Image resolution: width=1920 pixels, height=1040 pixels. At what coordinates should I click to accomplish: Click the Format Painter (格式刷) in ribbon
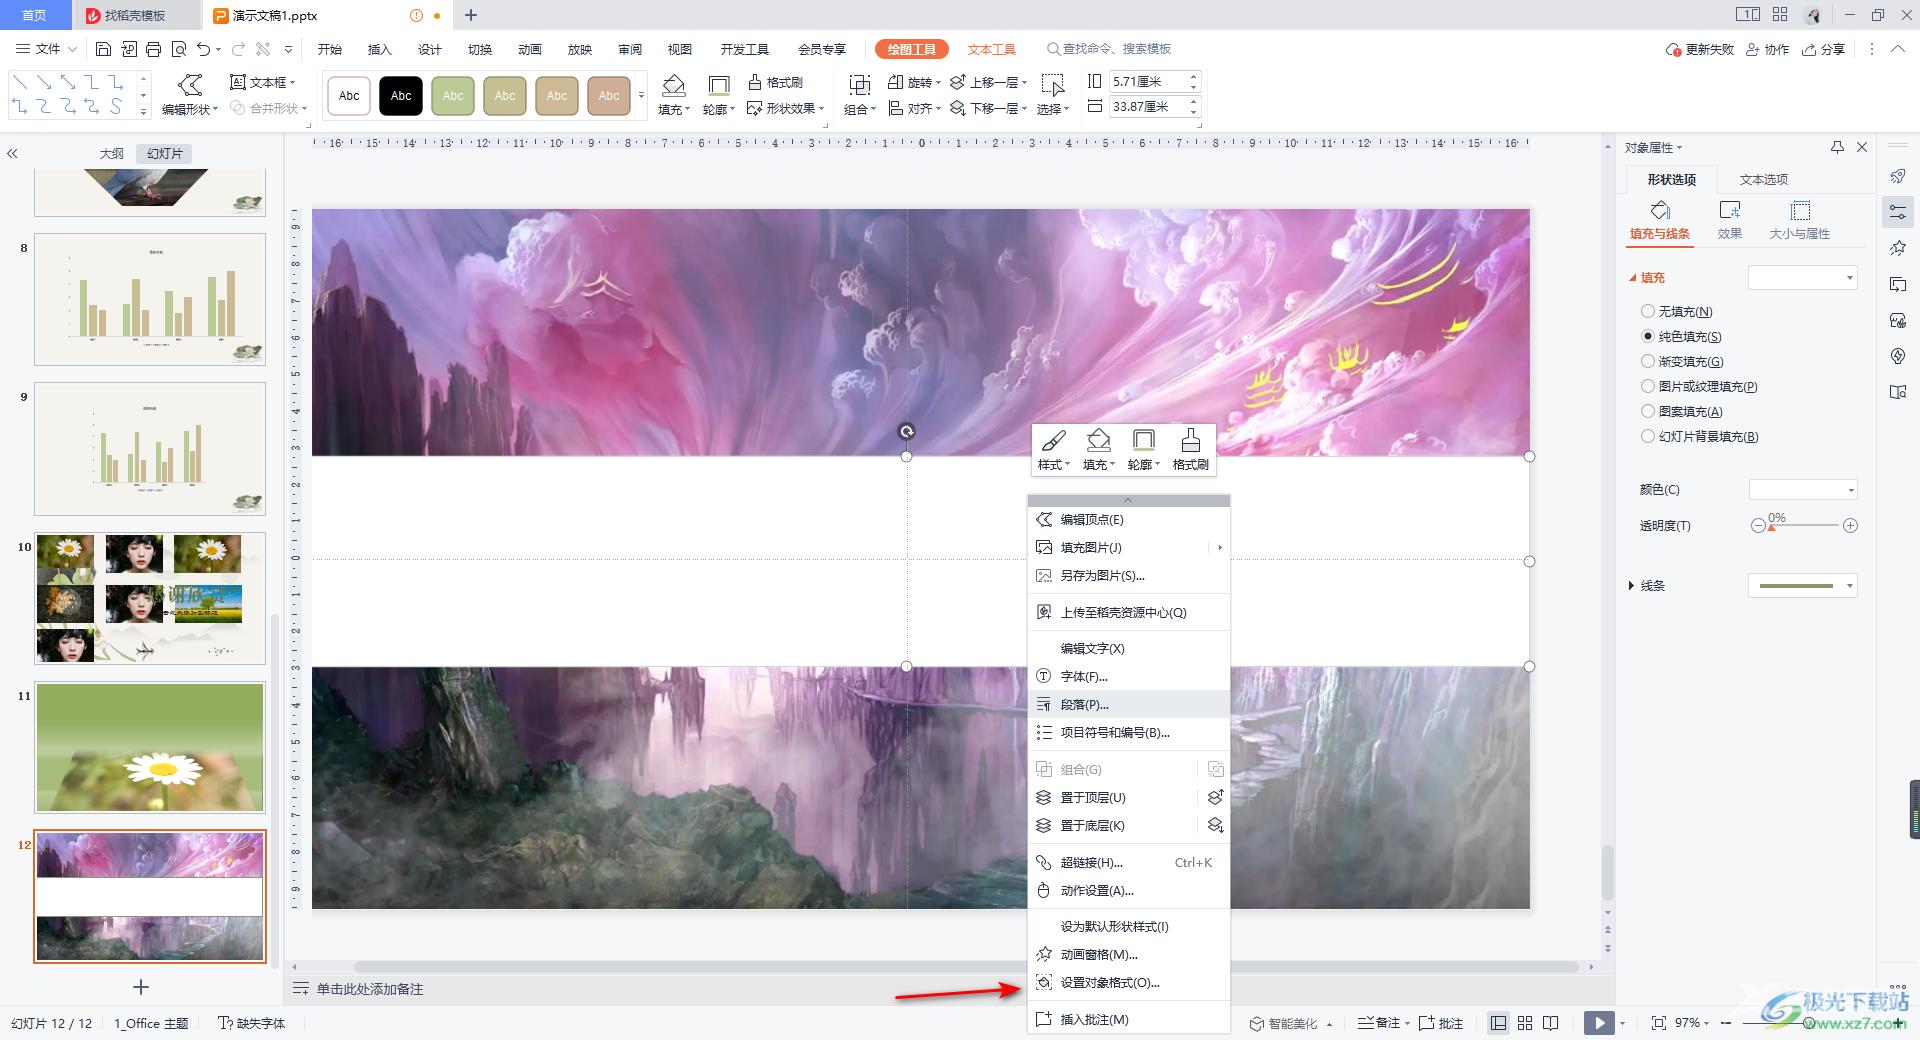[x=775, y=82]
